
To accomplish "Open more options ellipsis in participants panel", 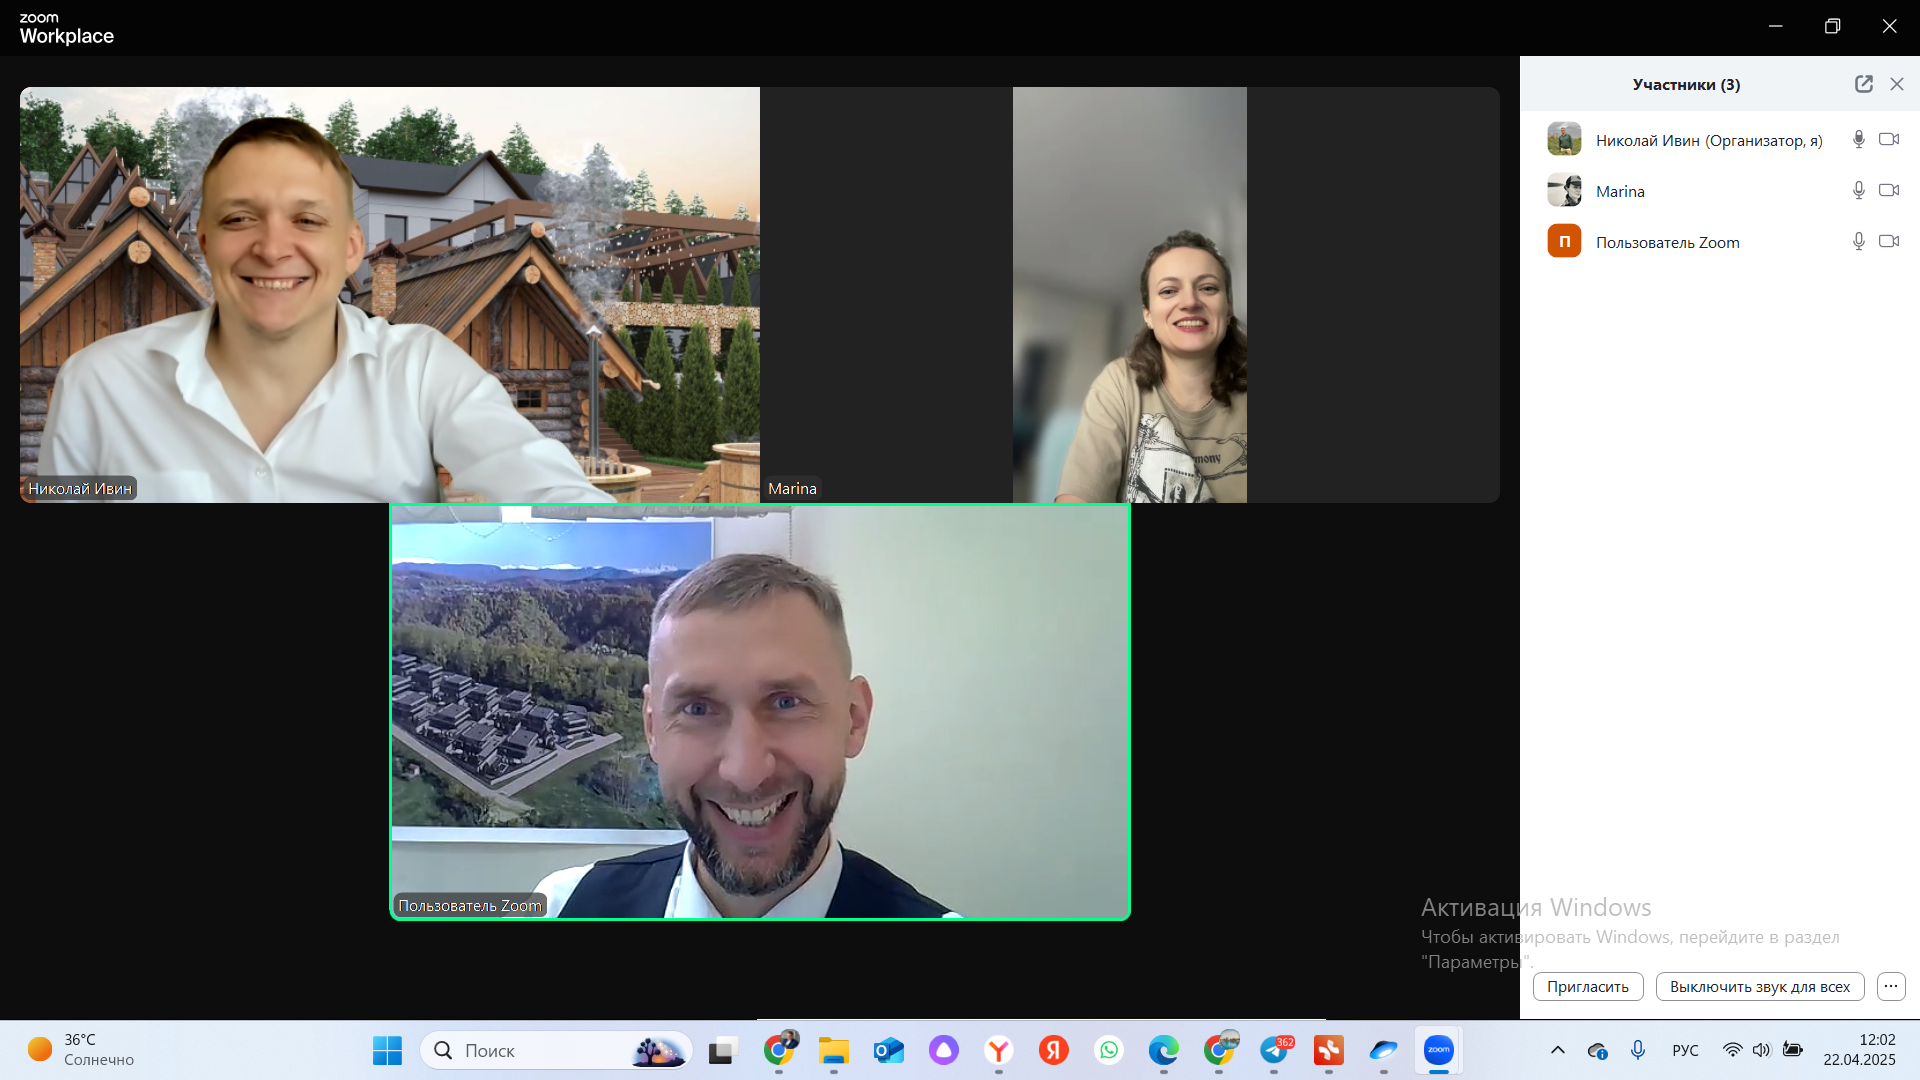I will point(1891,986).
